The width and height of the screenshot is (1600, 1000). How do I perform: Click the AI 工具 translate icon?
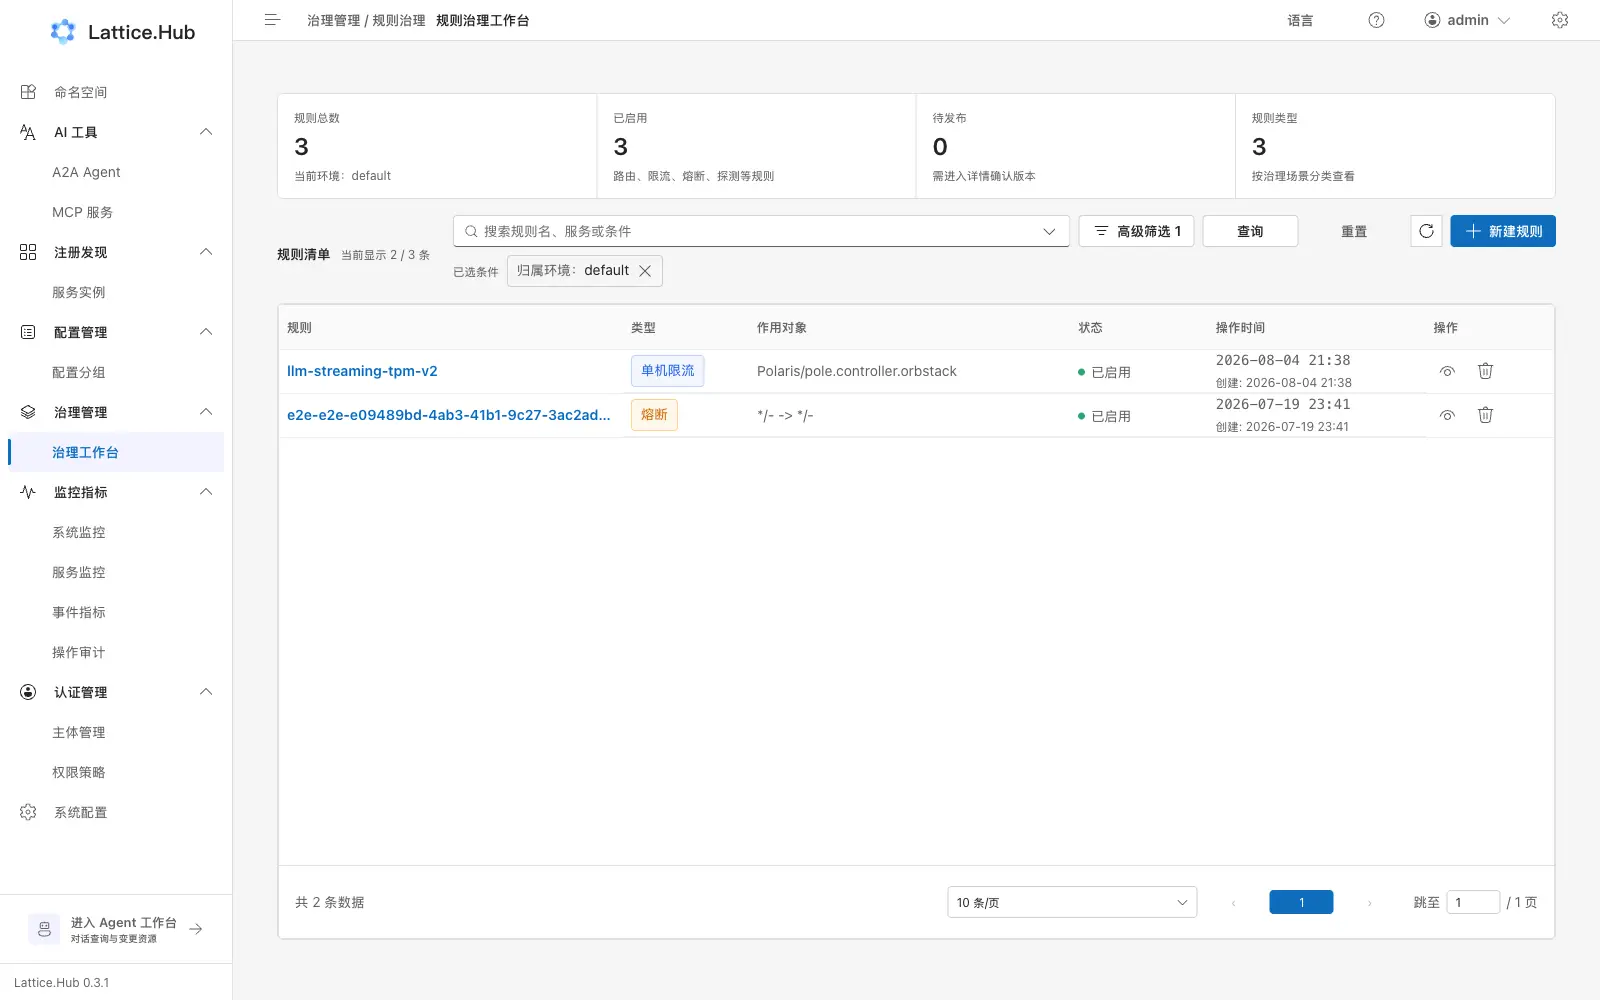(x=28, y=132)
